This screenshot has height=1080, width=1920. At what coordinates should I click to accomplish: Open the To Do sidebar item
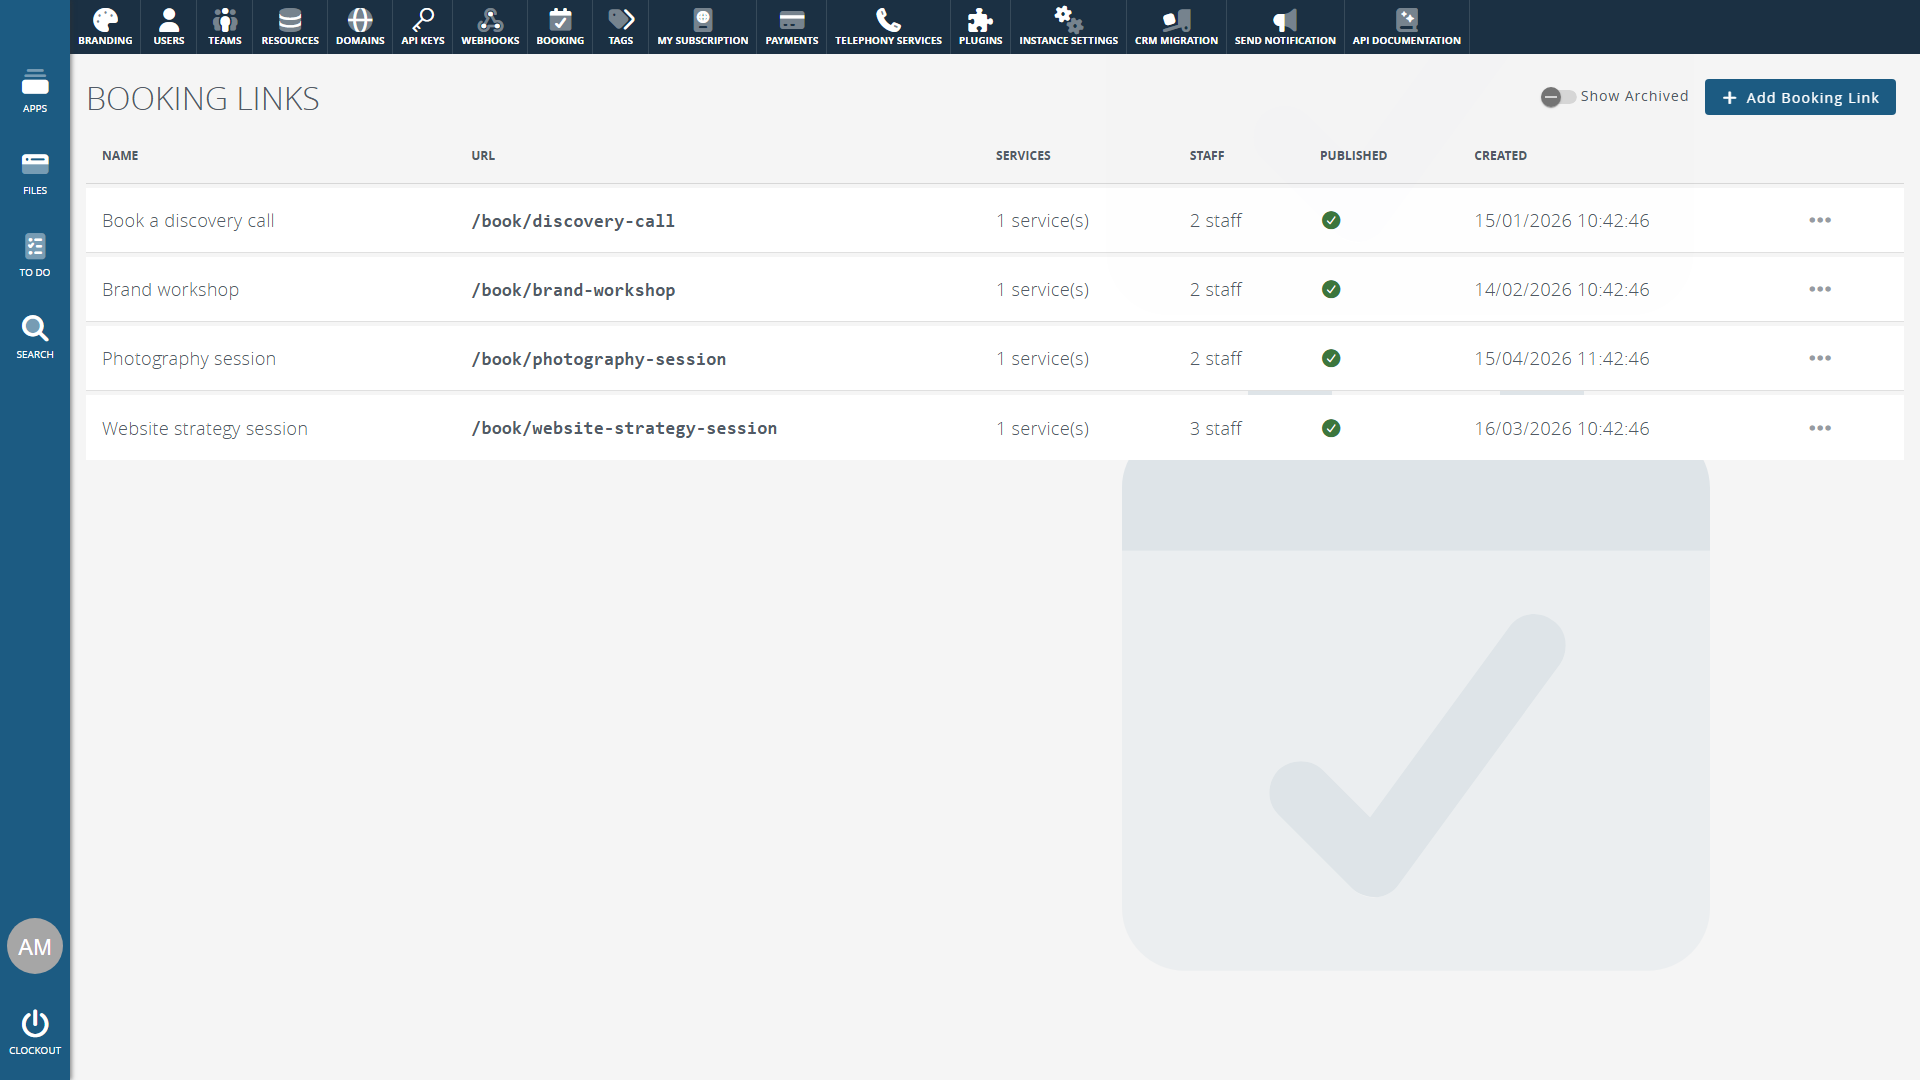35,255
